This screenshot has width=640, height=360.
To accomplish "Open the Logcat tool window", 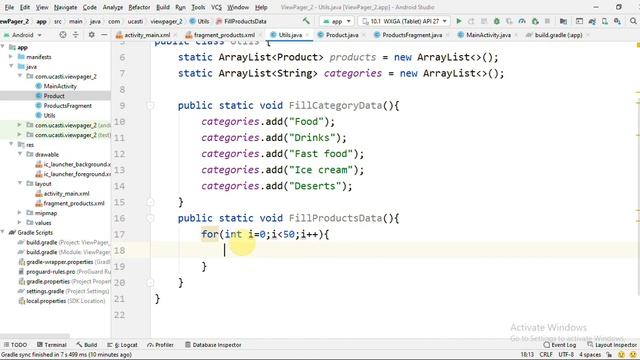I will click(x=122, y=345).
